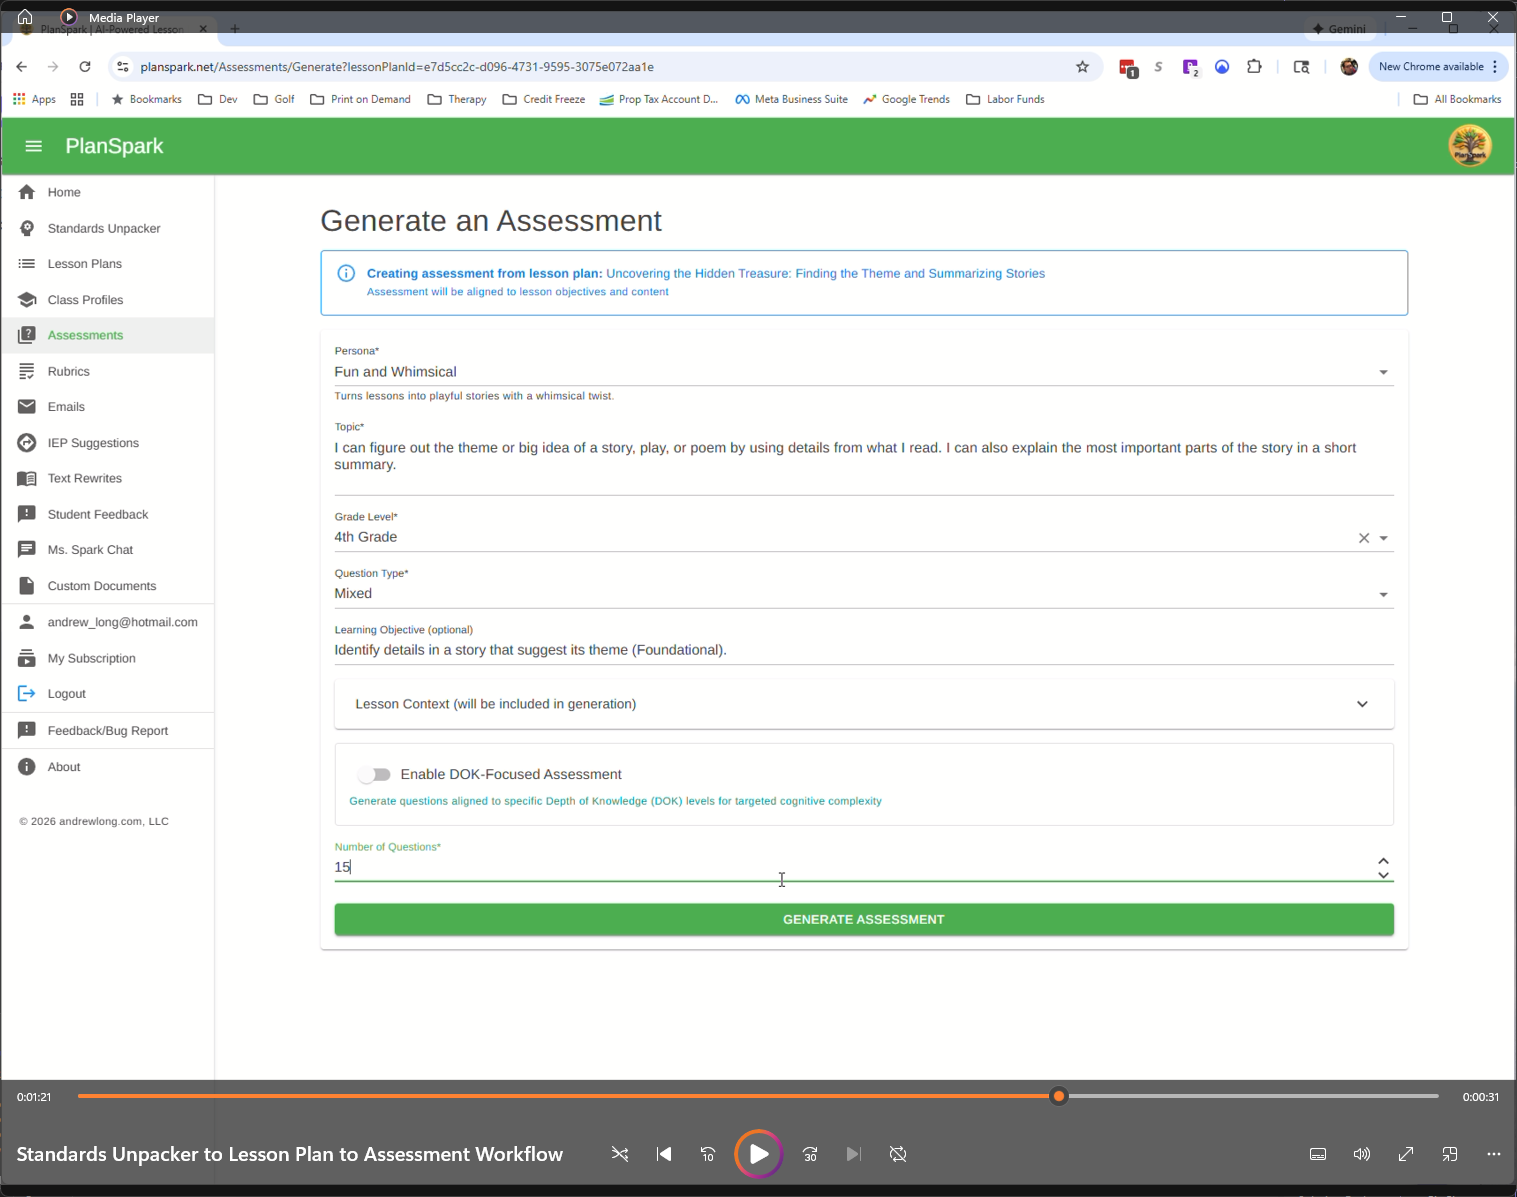
Task: Select Custom Documents from sidebar
Action: [x=101, y=585]
